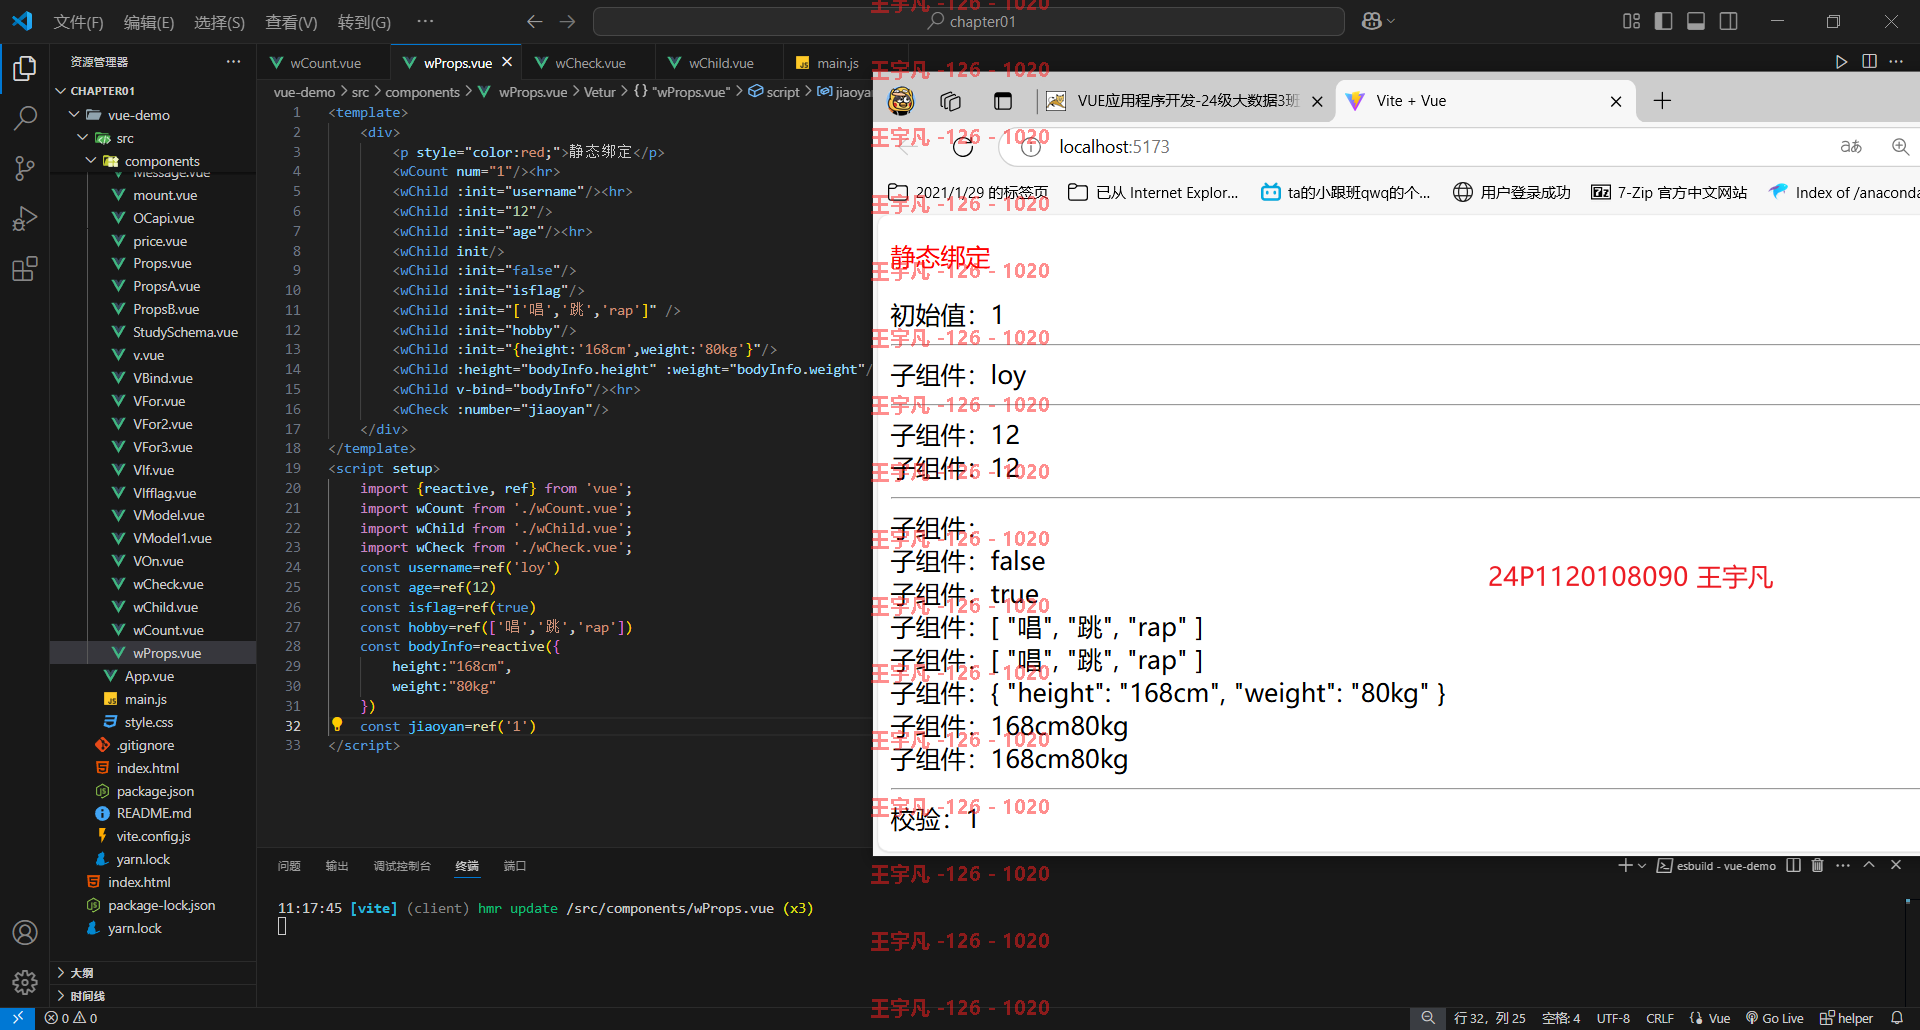Viewport: 1920px width, 1030px height.
Task: Open App.vue in the file tree
Action: [x=149, y=676]
